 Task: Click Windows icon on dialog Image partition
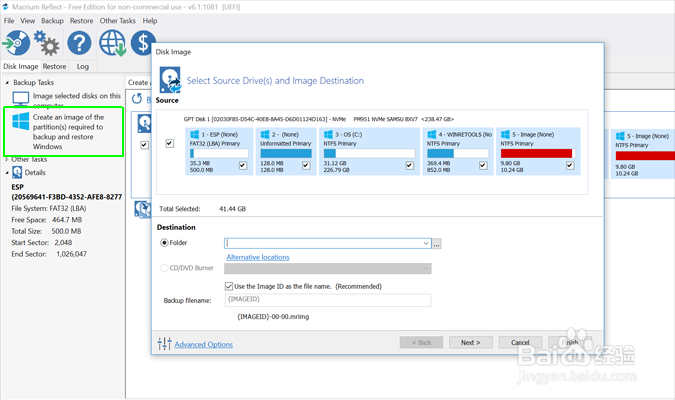505,134
